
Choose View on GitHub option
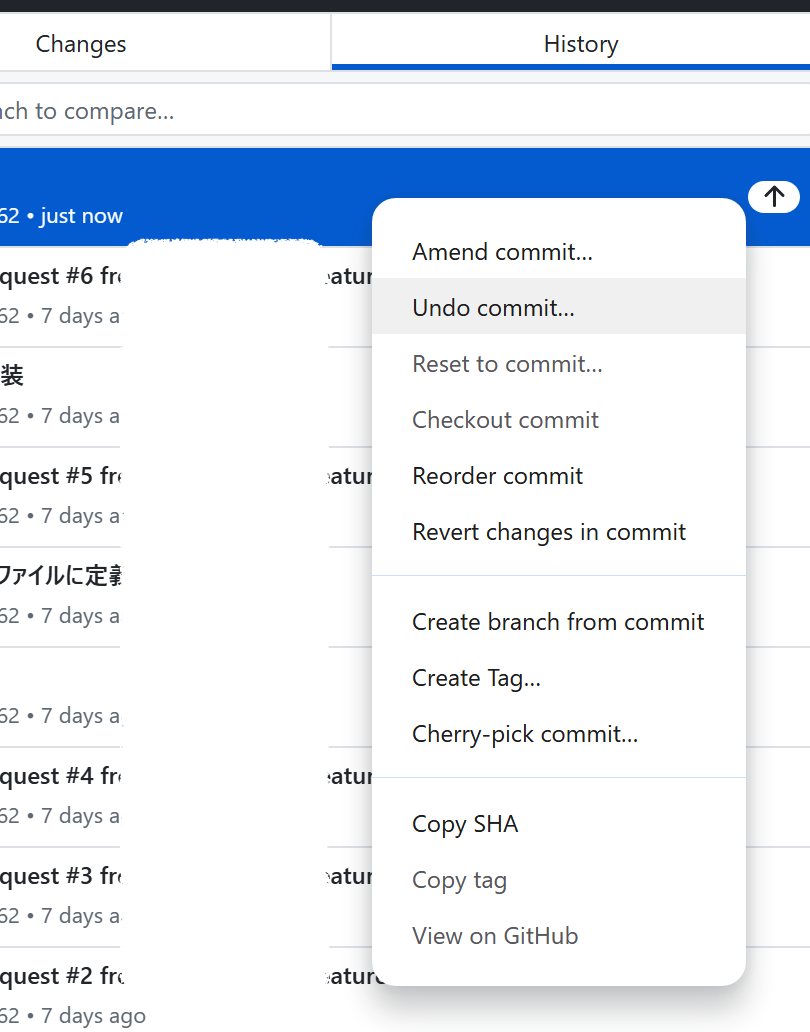tap(559, 935)
